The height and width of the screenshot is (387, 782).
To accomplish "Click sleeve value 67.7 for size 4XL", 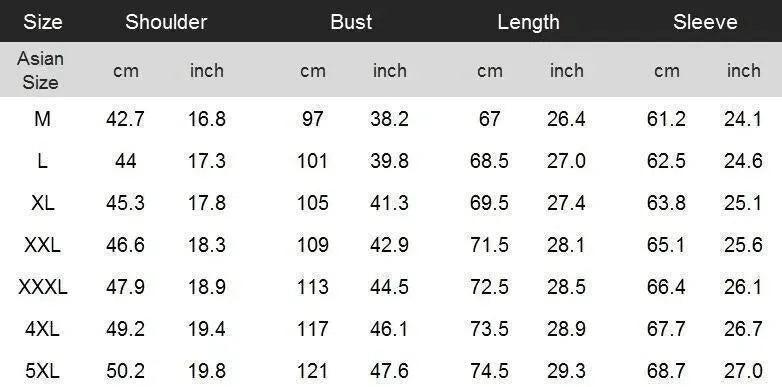I will [x=666, y=329].
